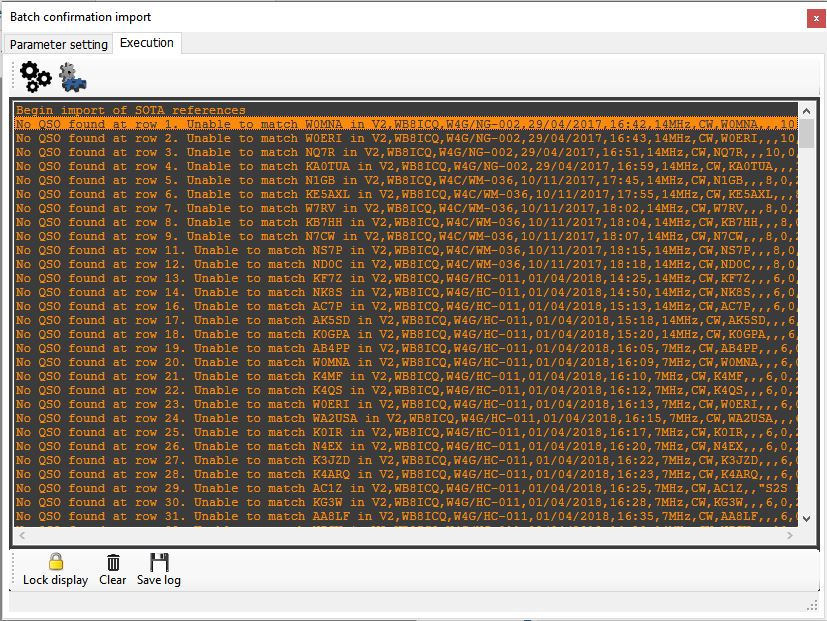Select the highlighted row 1 W0MNA log line
The height and width of the screenshot is (621, 827).
pos(406,124)
